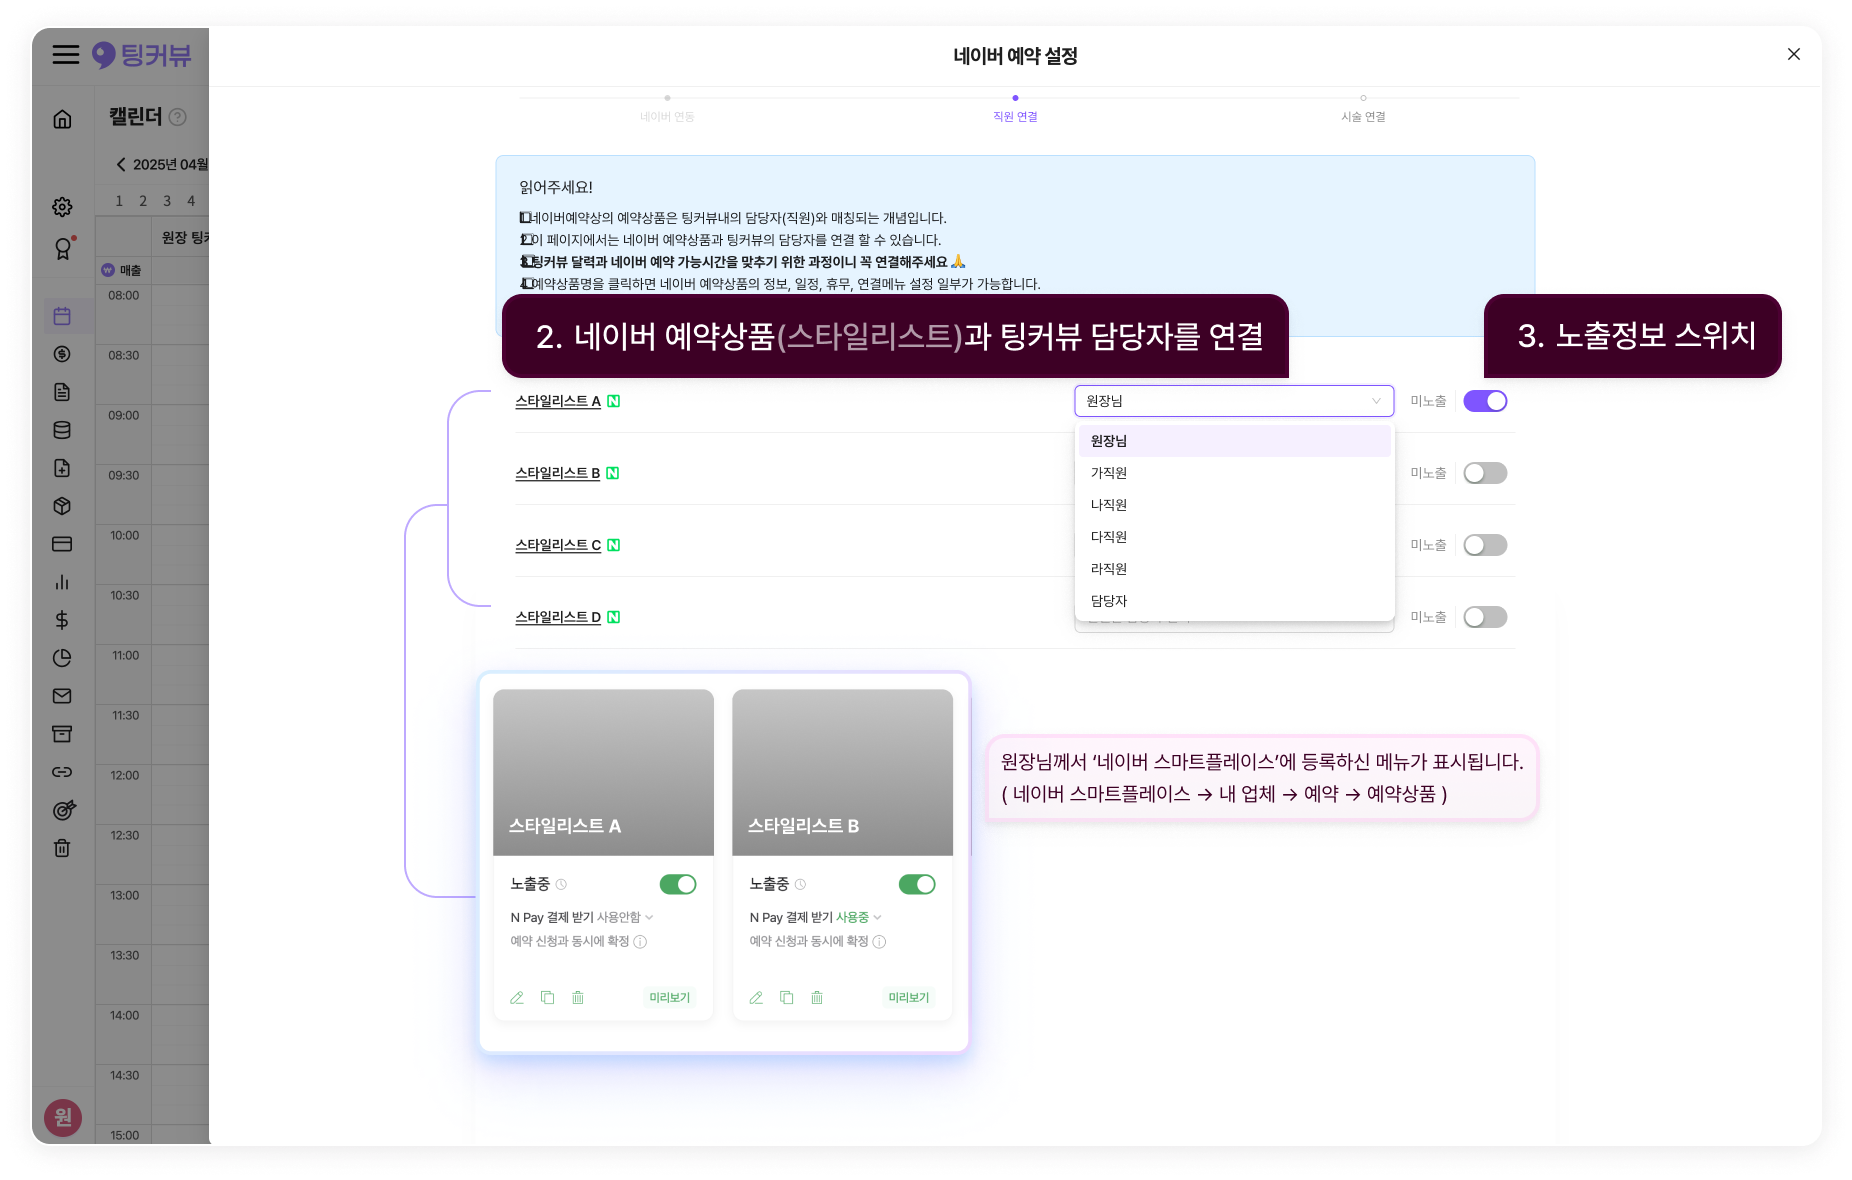Click the green N icon beside 스타일리스트 C
Viewport: 1852px width, 1180px height.
[x=614, y=545]
